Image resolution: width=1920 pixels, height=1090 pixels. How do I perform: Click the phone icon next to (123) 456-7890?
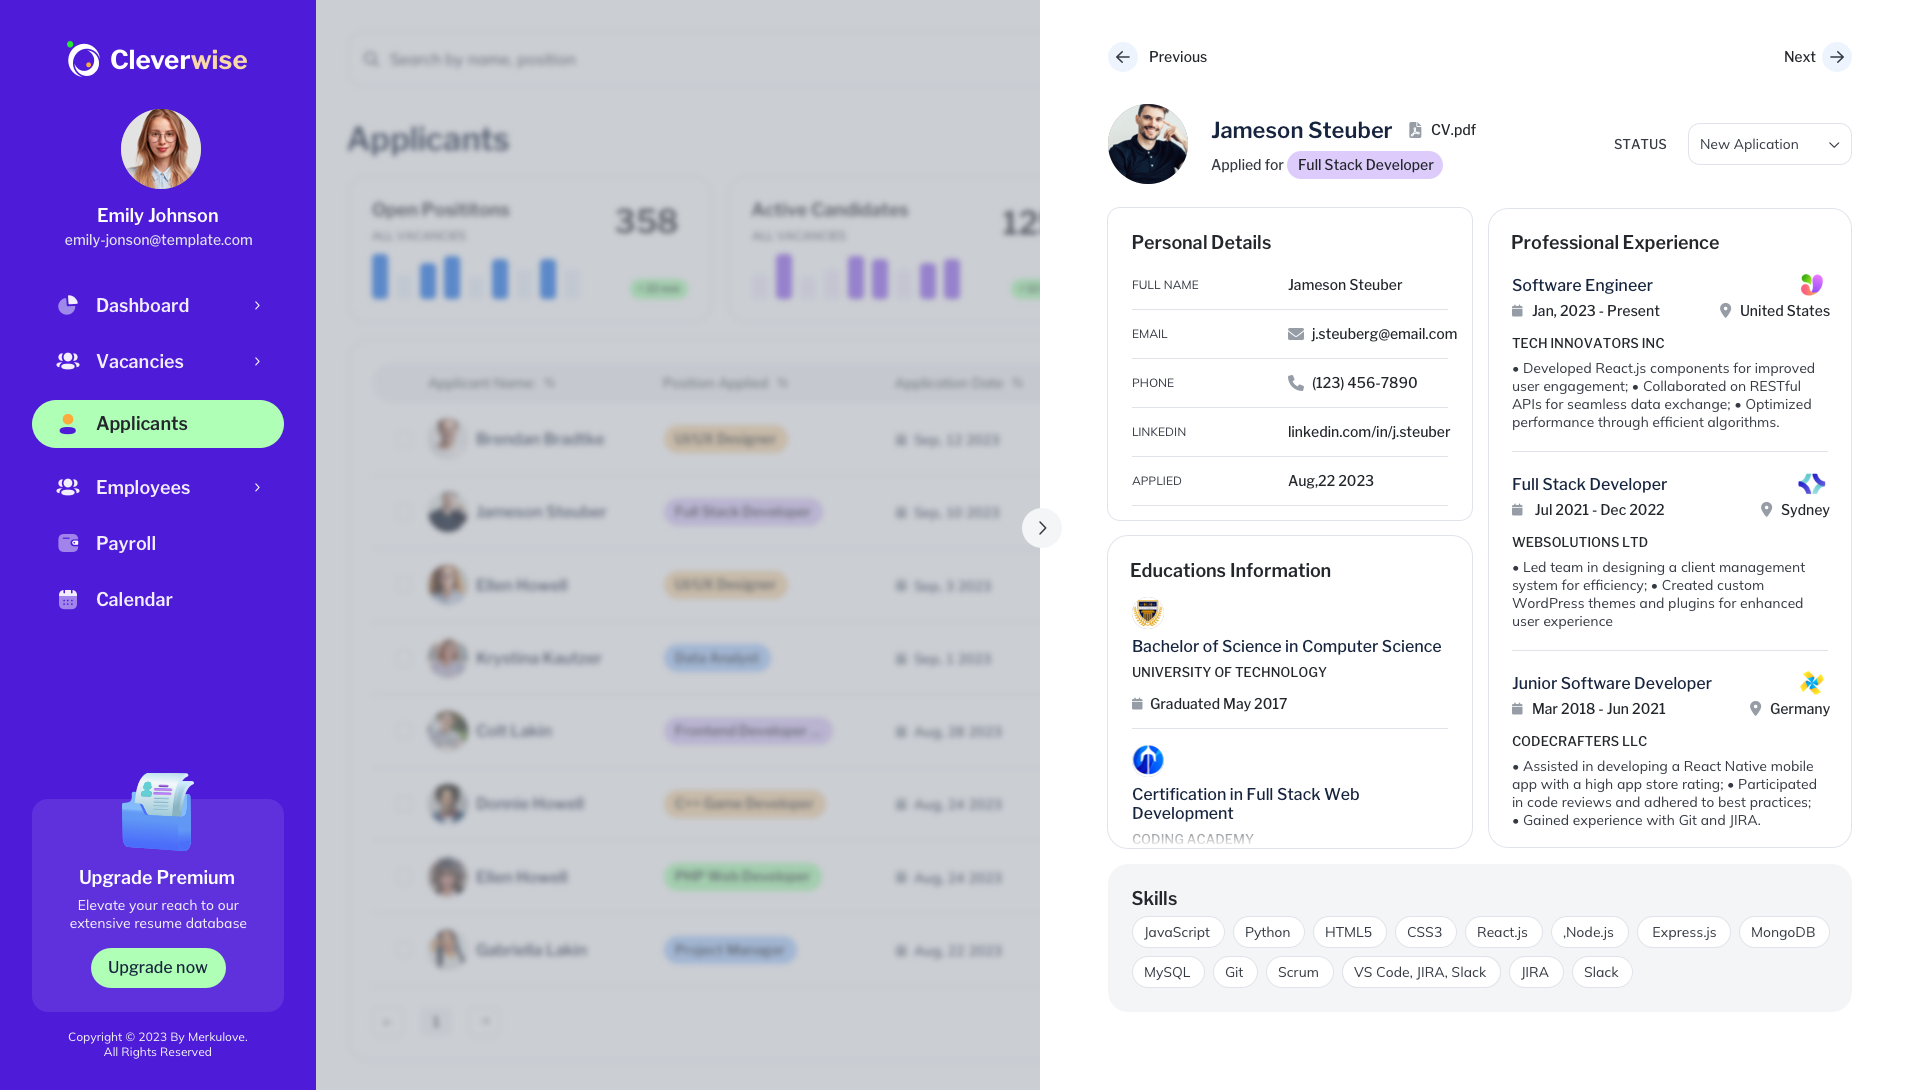coord(1293,382)
